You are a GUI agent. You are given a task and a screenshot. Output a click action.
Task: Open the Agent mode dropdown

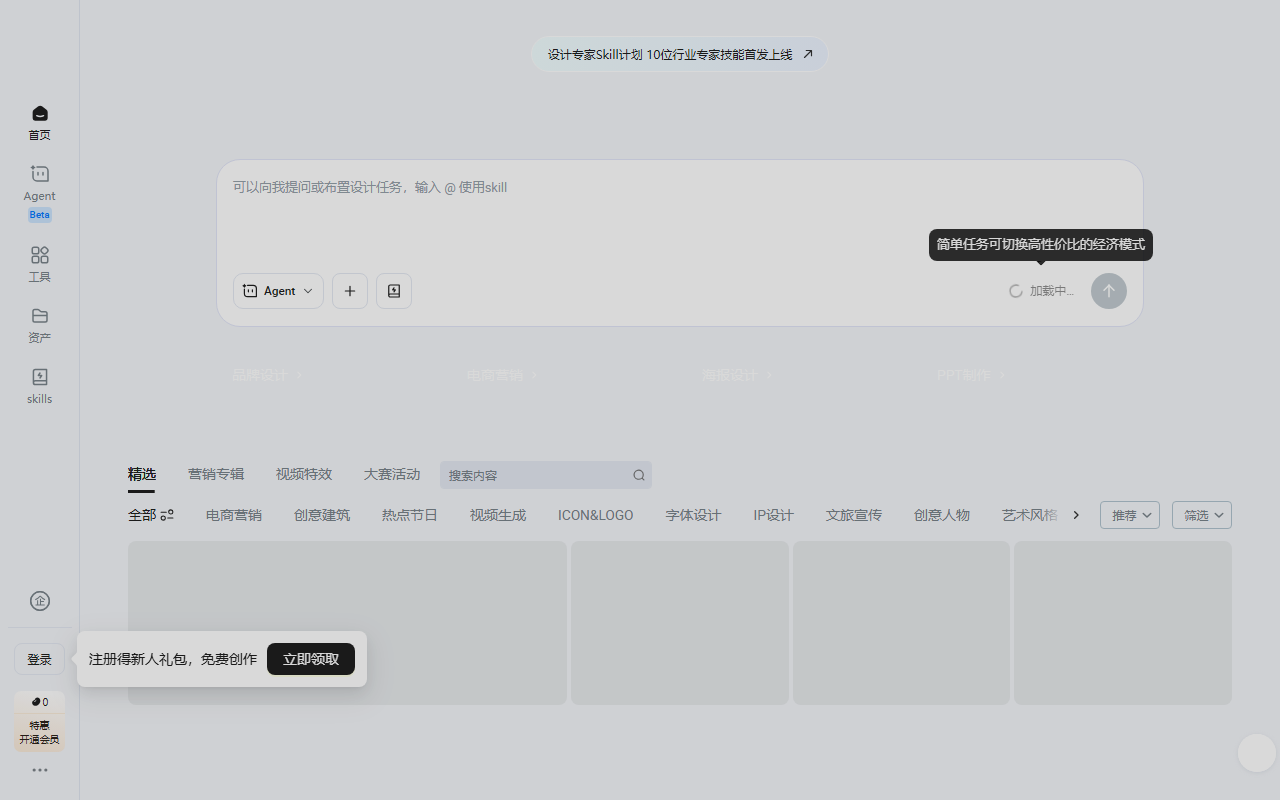click(x=278, y=291)
